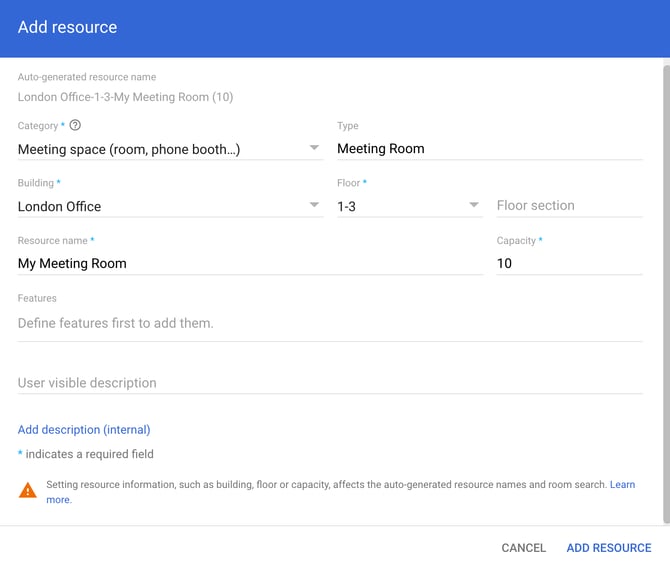Click the Features field placeholder text

pos(116,323)
